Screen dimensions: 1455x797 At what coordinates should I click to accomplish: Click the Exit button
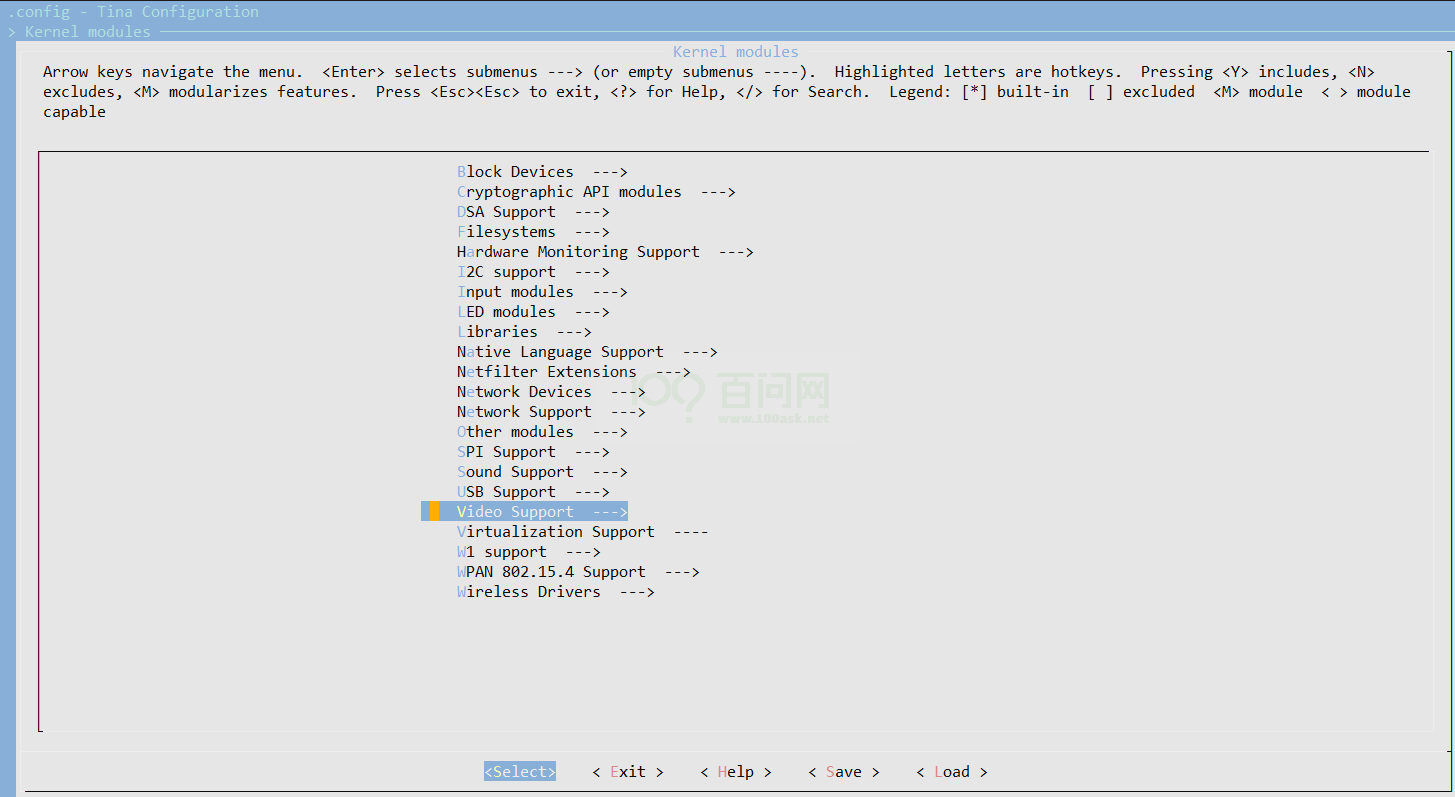[628, 772]
